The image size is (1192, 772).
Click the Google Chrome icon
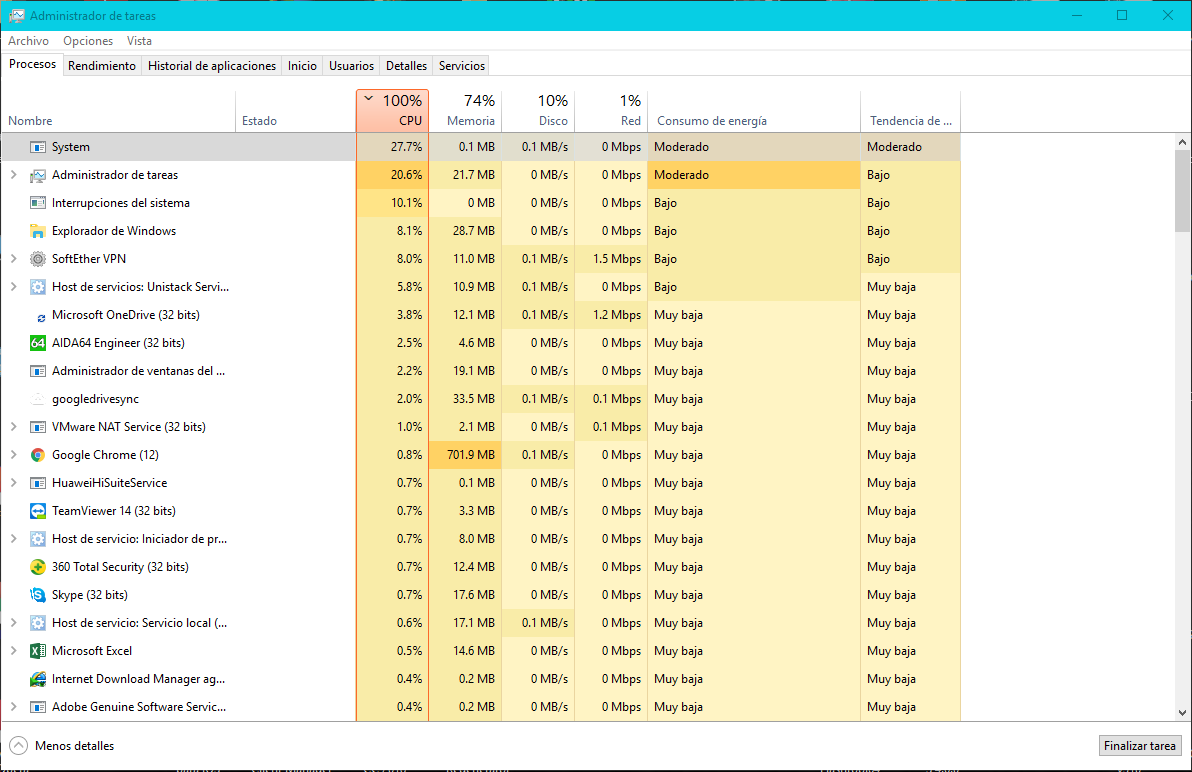[37, 455]
